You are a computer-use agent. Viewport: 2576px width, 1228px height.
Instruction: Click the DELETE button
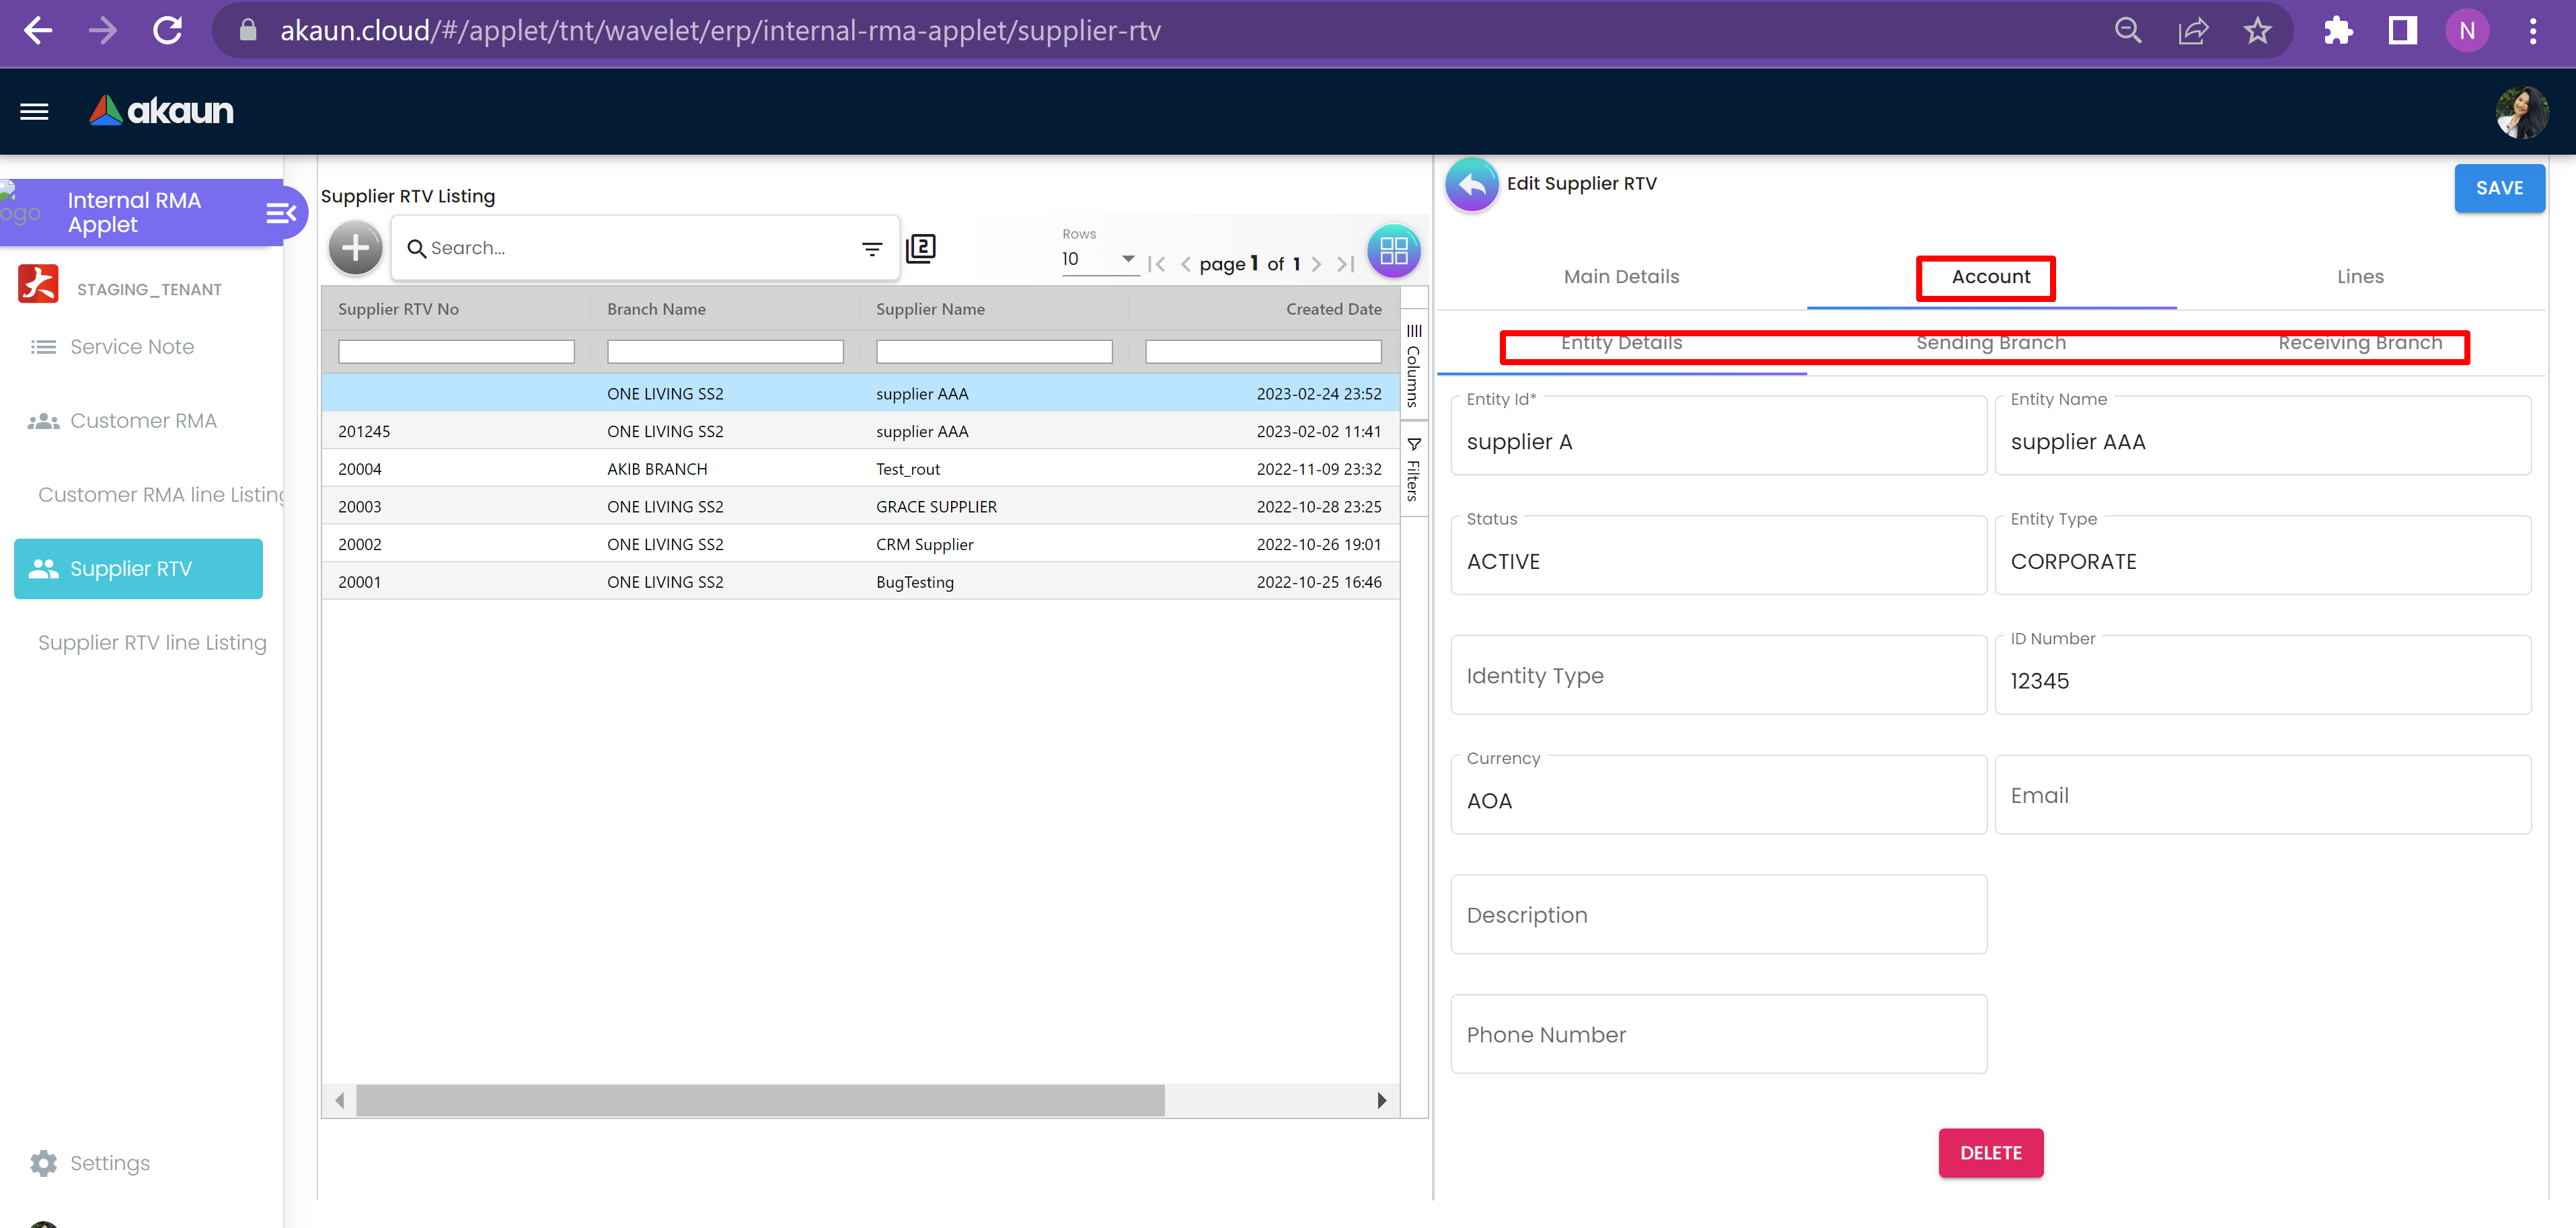pyautogui.click(x=1990, y=1153)
